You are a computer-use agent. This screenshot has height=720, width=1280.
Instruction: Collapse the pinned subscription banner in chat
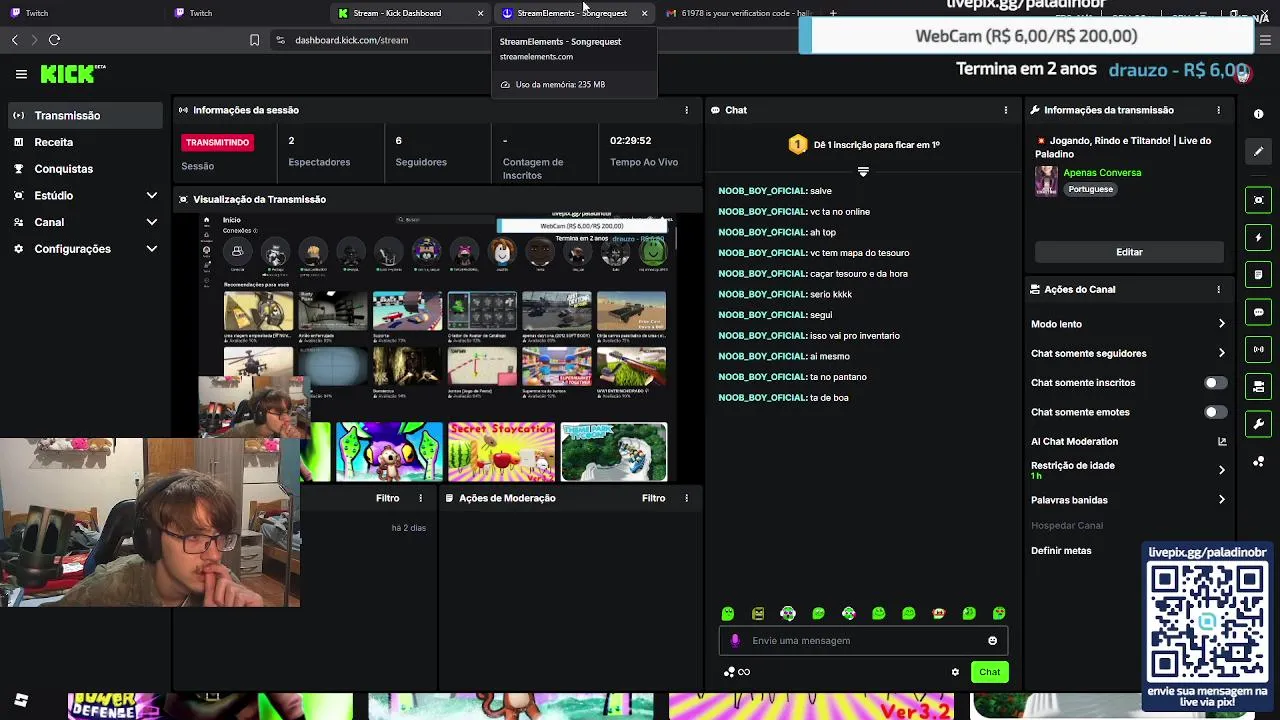(863, 172)
